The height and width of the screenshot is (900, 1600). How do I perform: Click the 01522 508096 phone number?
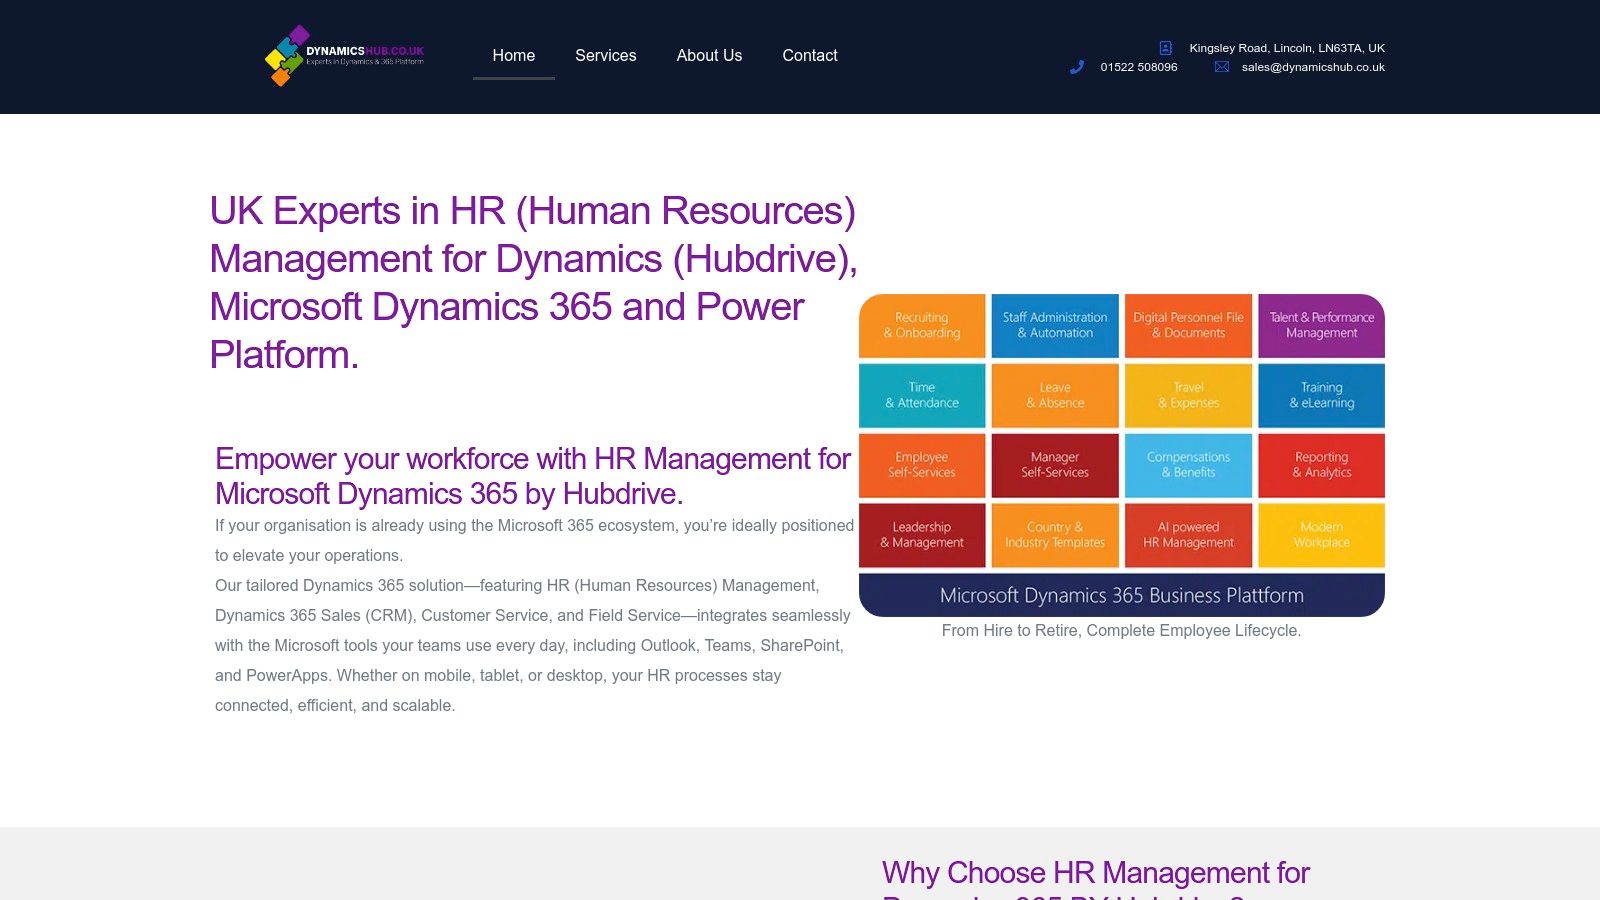point(1138,67)
